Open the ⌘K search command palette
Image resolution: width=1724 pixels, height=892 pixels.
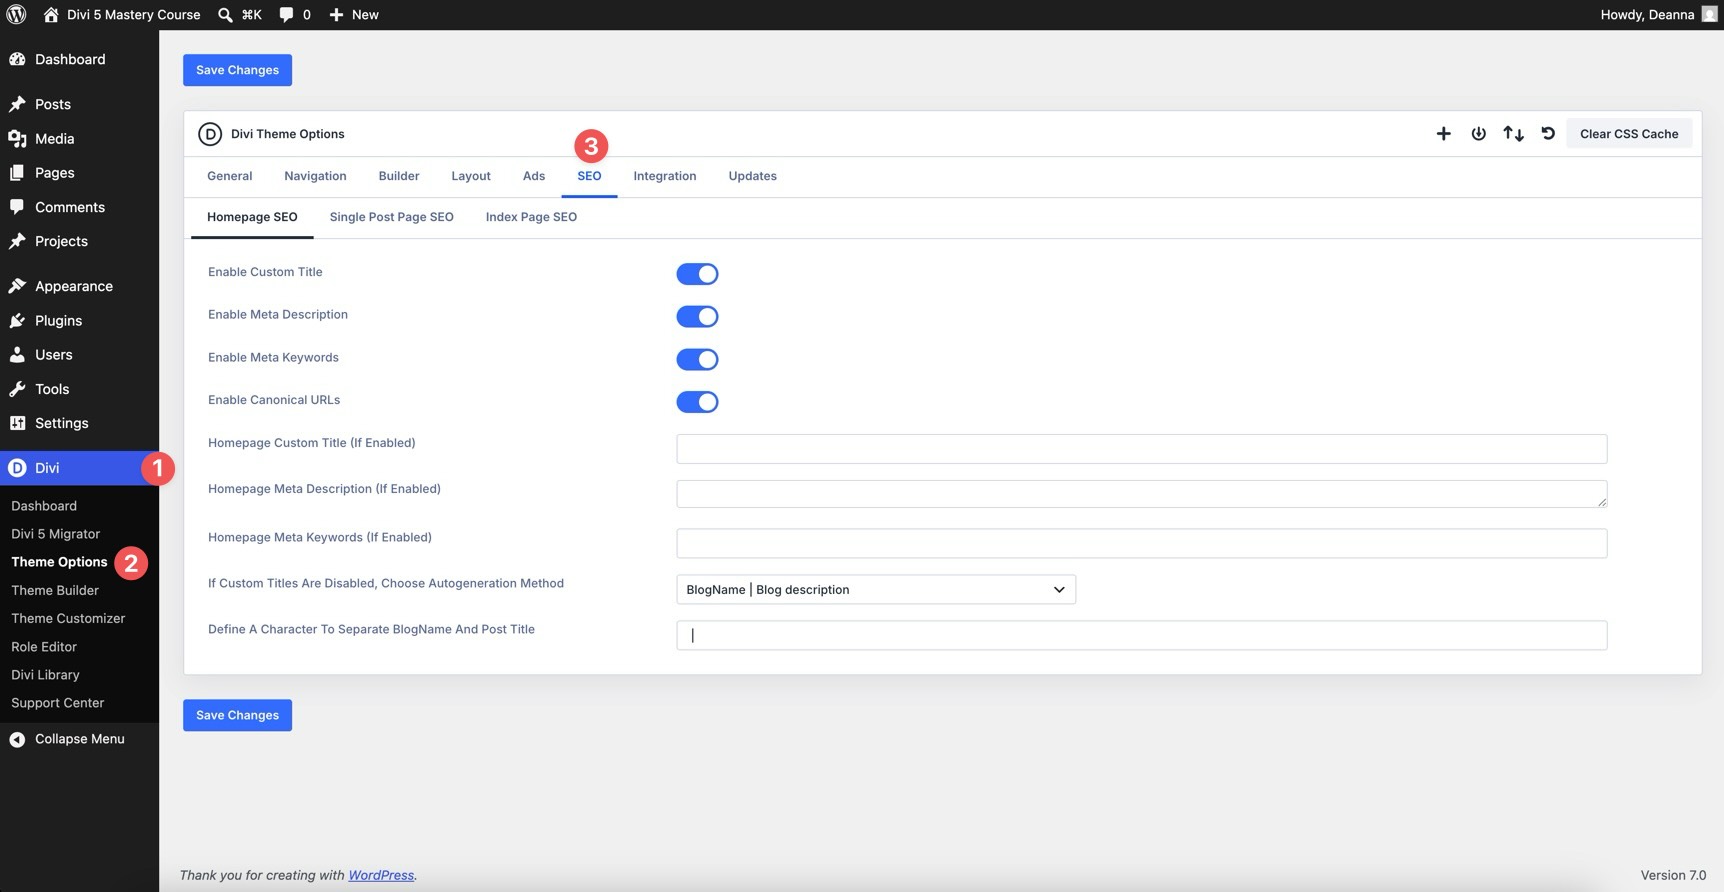(x=240, y=14)
